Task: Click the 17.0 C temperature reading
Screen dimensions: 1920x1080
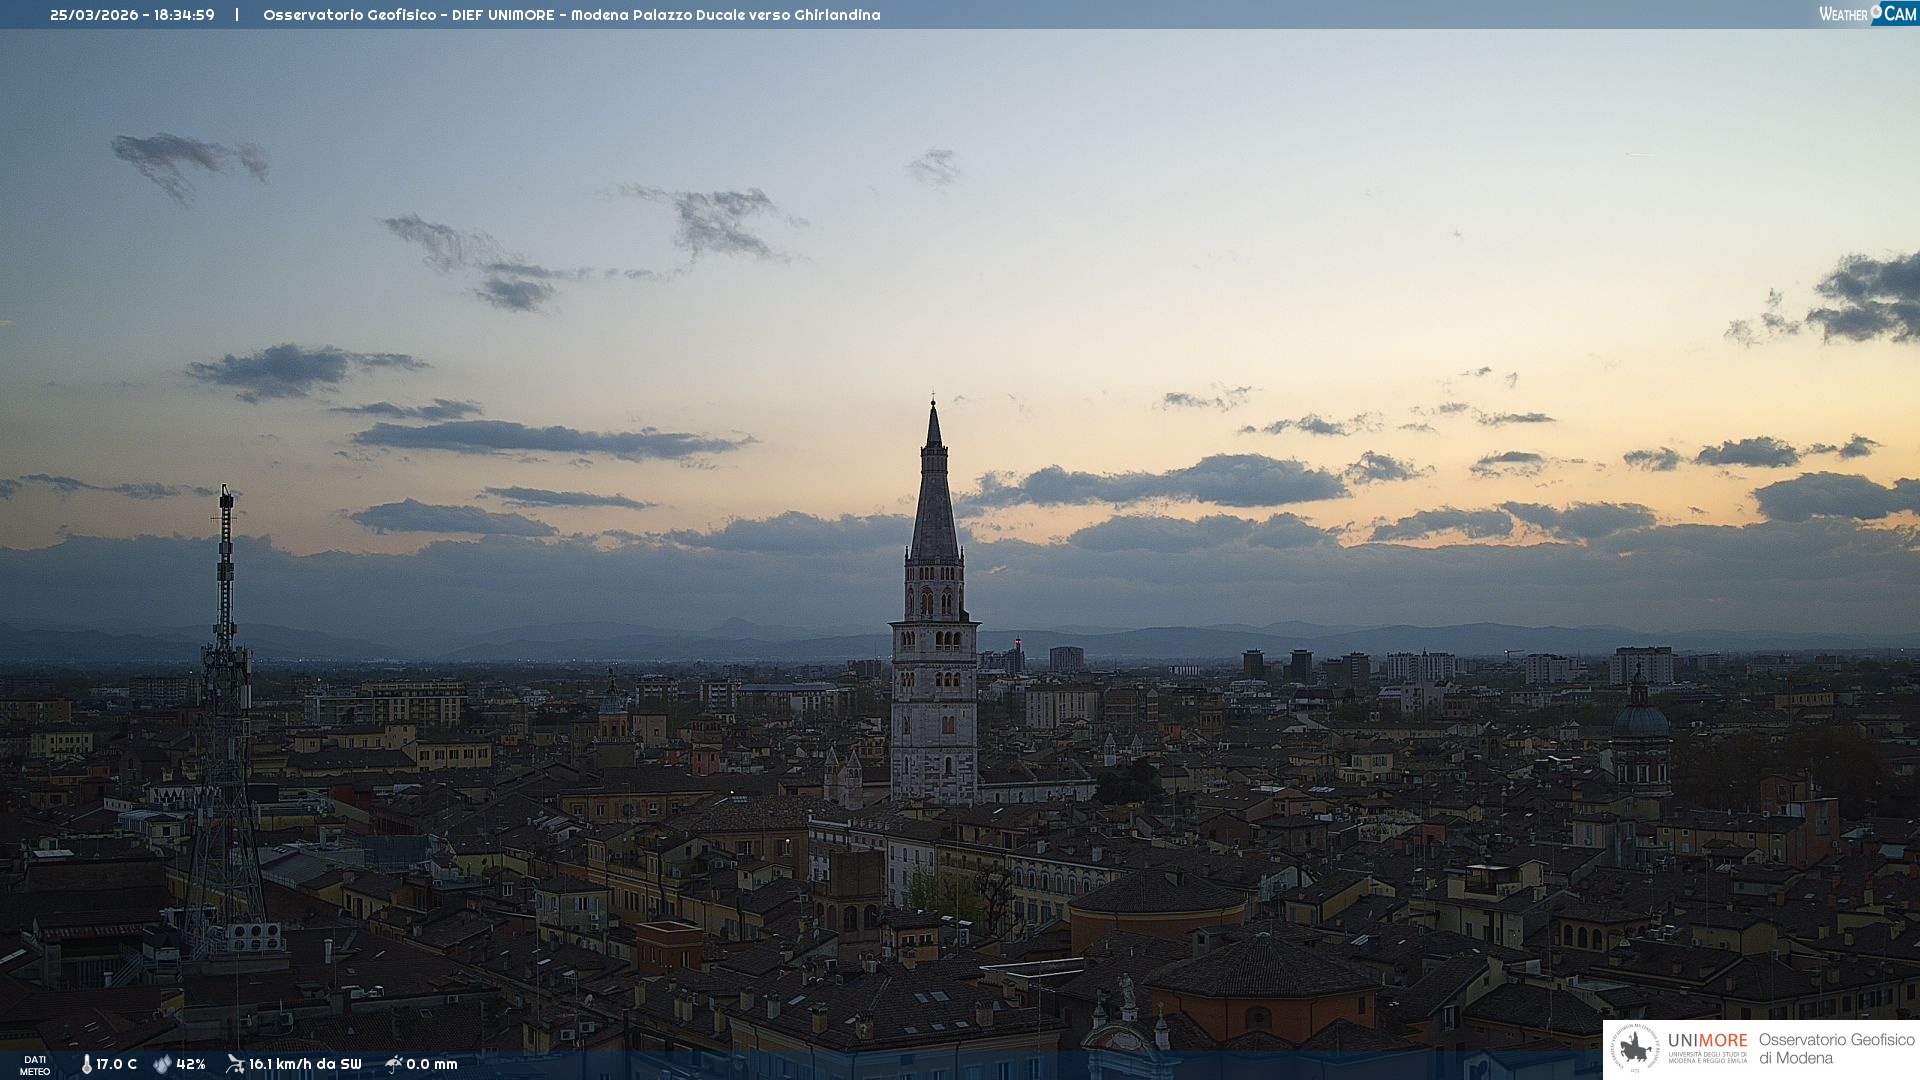Action: (117, 1064)
